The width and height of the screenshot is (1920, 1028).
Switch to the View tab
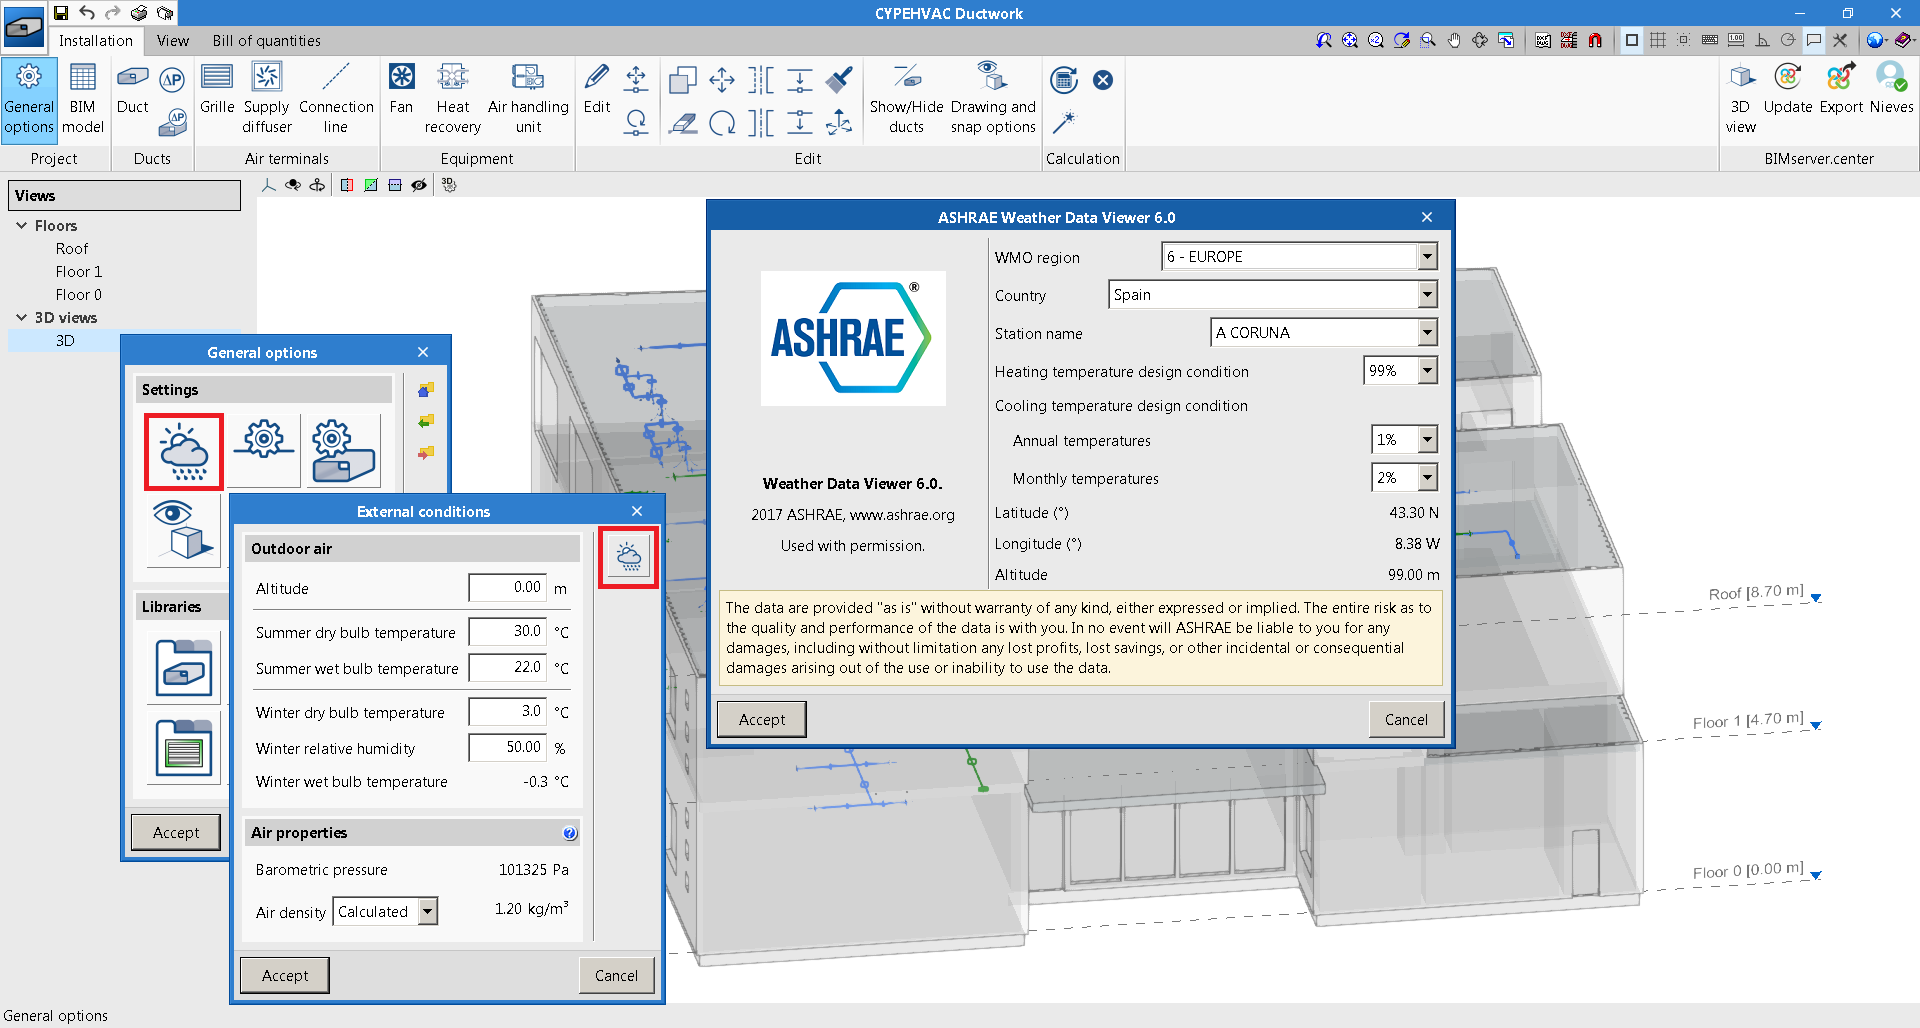click(172, 41)
